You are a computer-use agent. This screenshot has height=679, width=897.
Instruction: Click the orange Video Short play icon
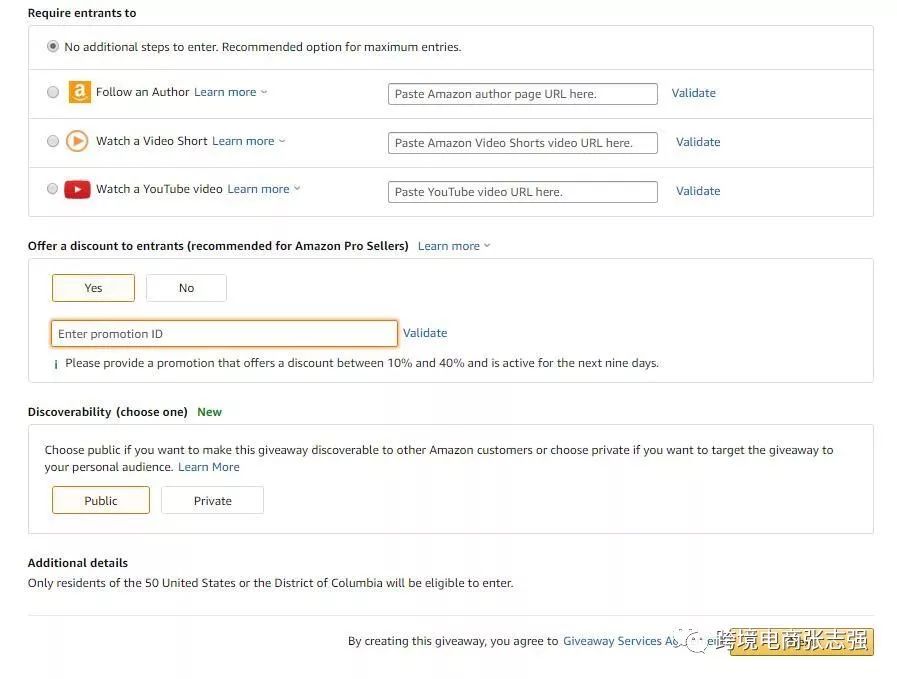[77, 141]
